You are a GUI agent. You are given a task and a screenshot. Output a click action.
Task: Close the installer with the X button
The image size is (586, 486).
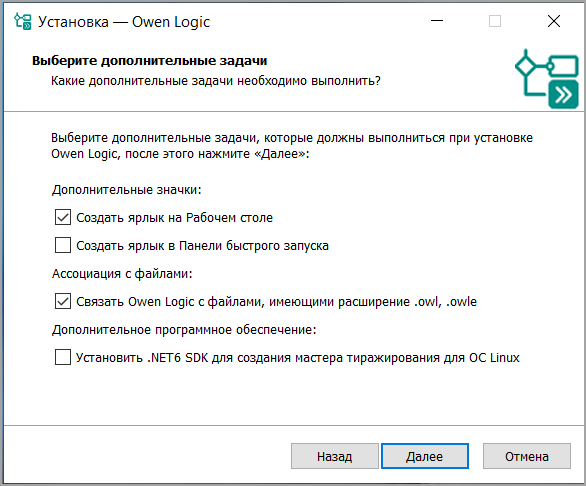coord(553,21)
